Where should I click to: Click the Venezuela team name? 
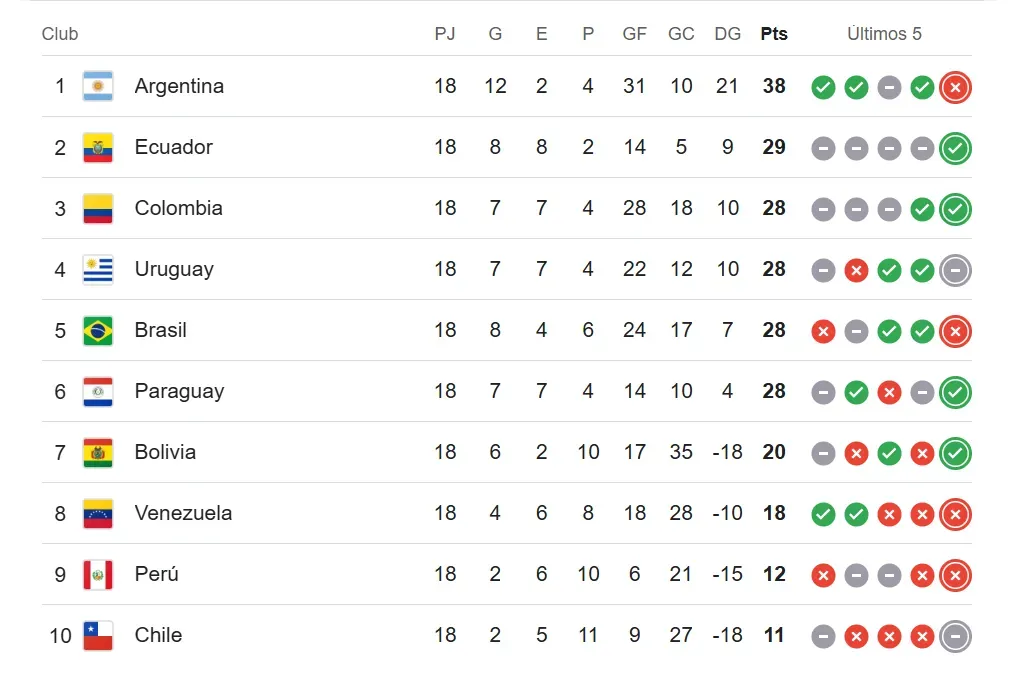point(183,513)
